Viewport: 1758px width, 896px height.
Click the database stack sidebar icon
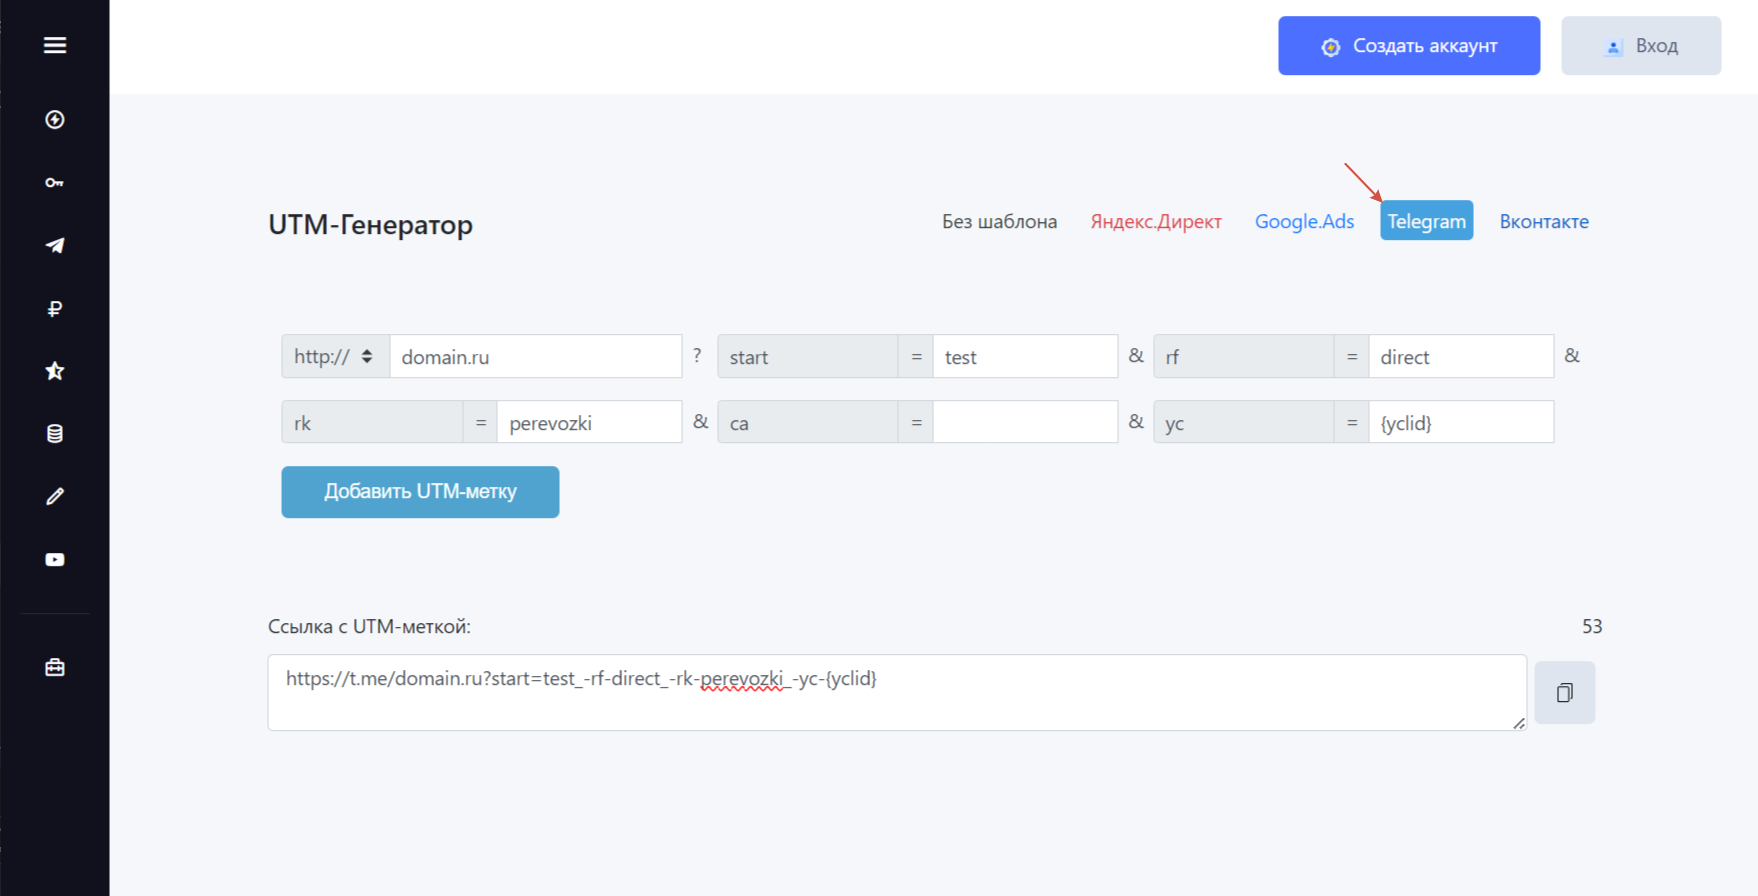click(55, 434)
